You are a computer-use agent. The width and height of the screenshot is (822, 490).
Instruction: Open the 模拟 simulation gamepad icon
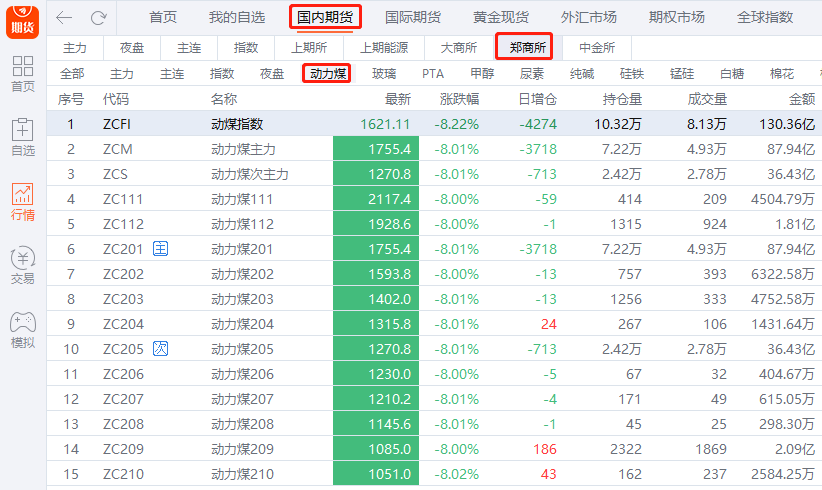click(x=22, y=329)
